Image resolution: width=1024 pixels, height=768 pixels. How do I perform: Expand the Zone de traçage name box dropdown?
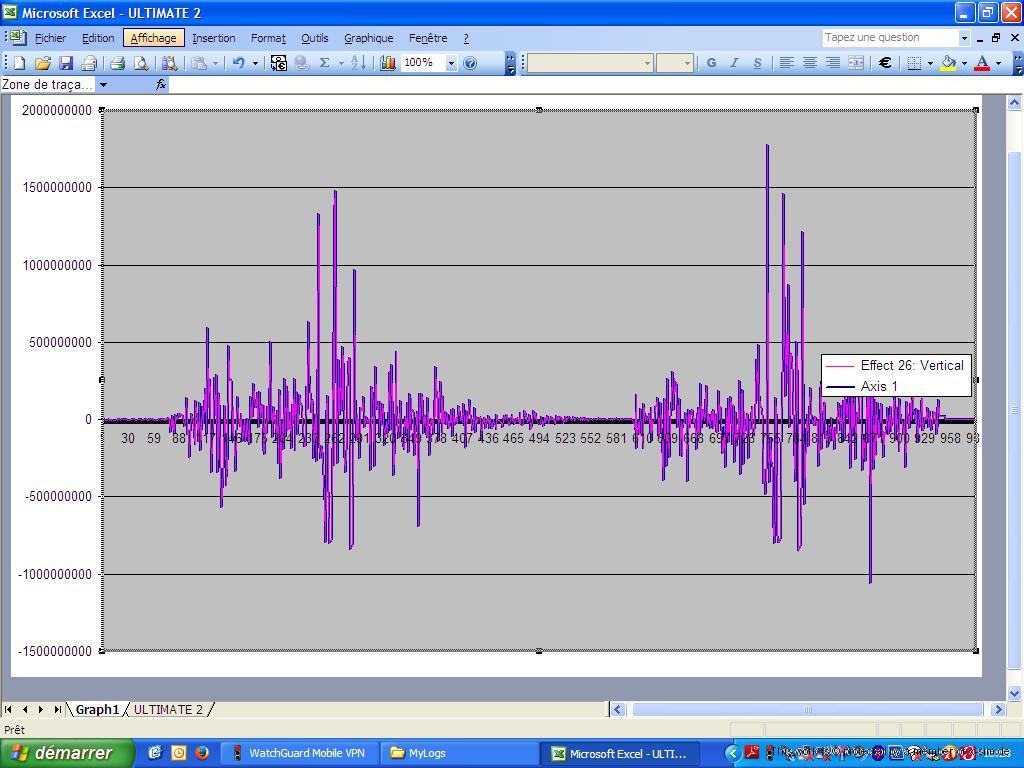pyautogui.click(x=103, y=85)
